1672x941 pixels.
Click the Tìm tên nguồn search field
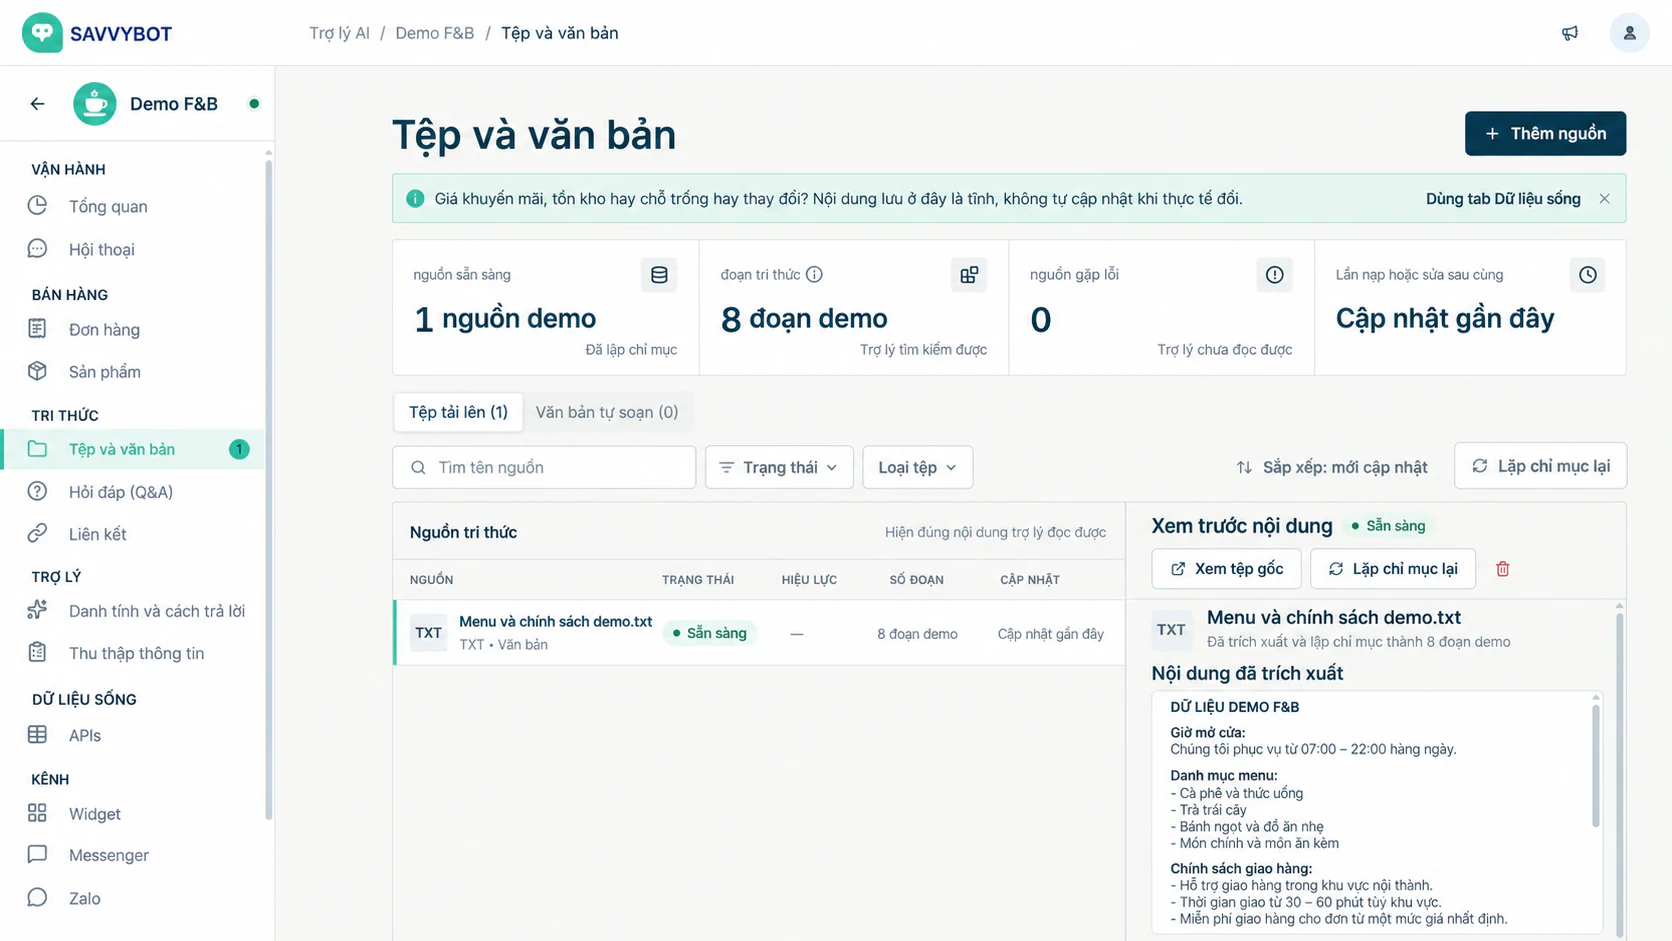pyautogui.click(x=544, y=467)
